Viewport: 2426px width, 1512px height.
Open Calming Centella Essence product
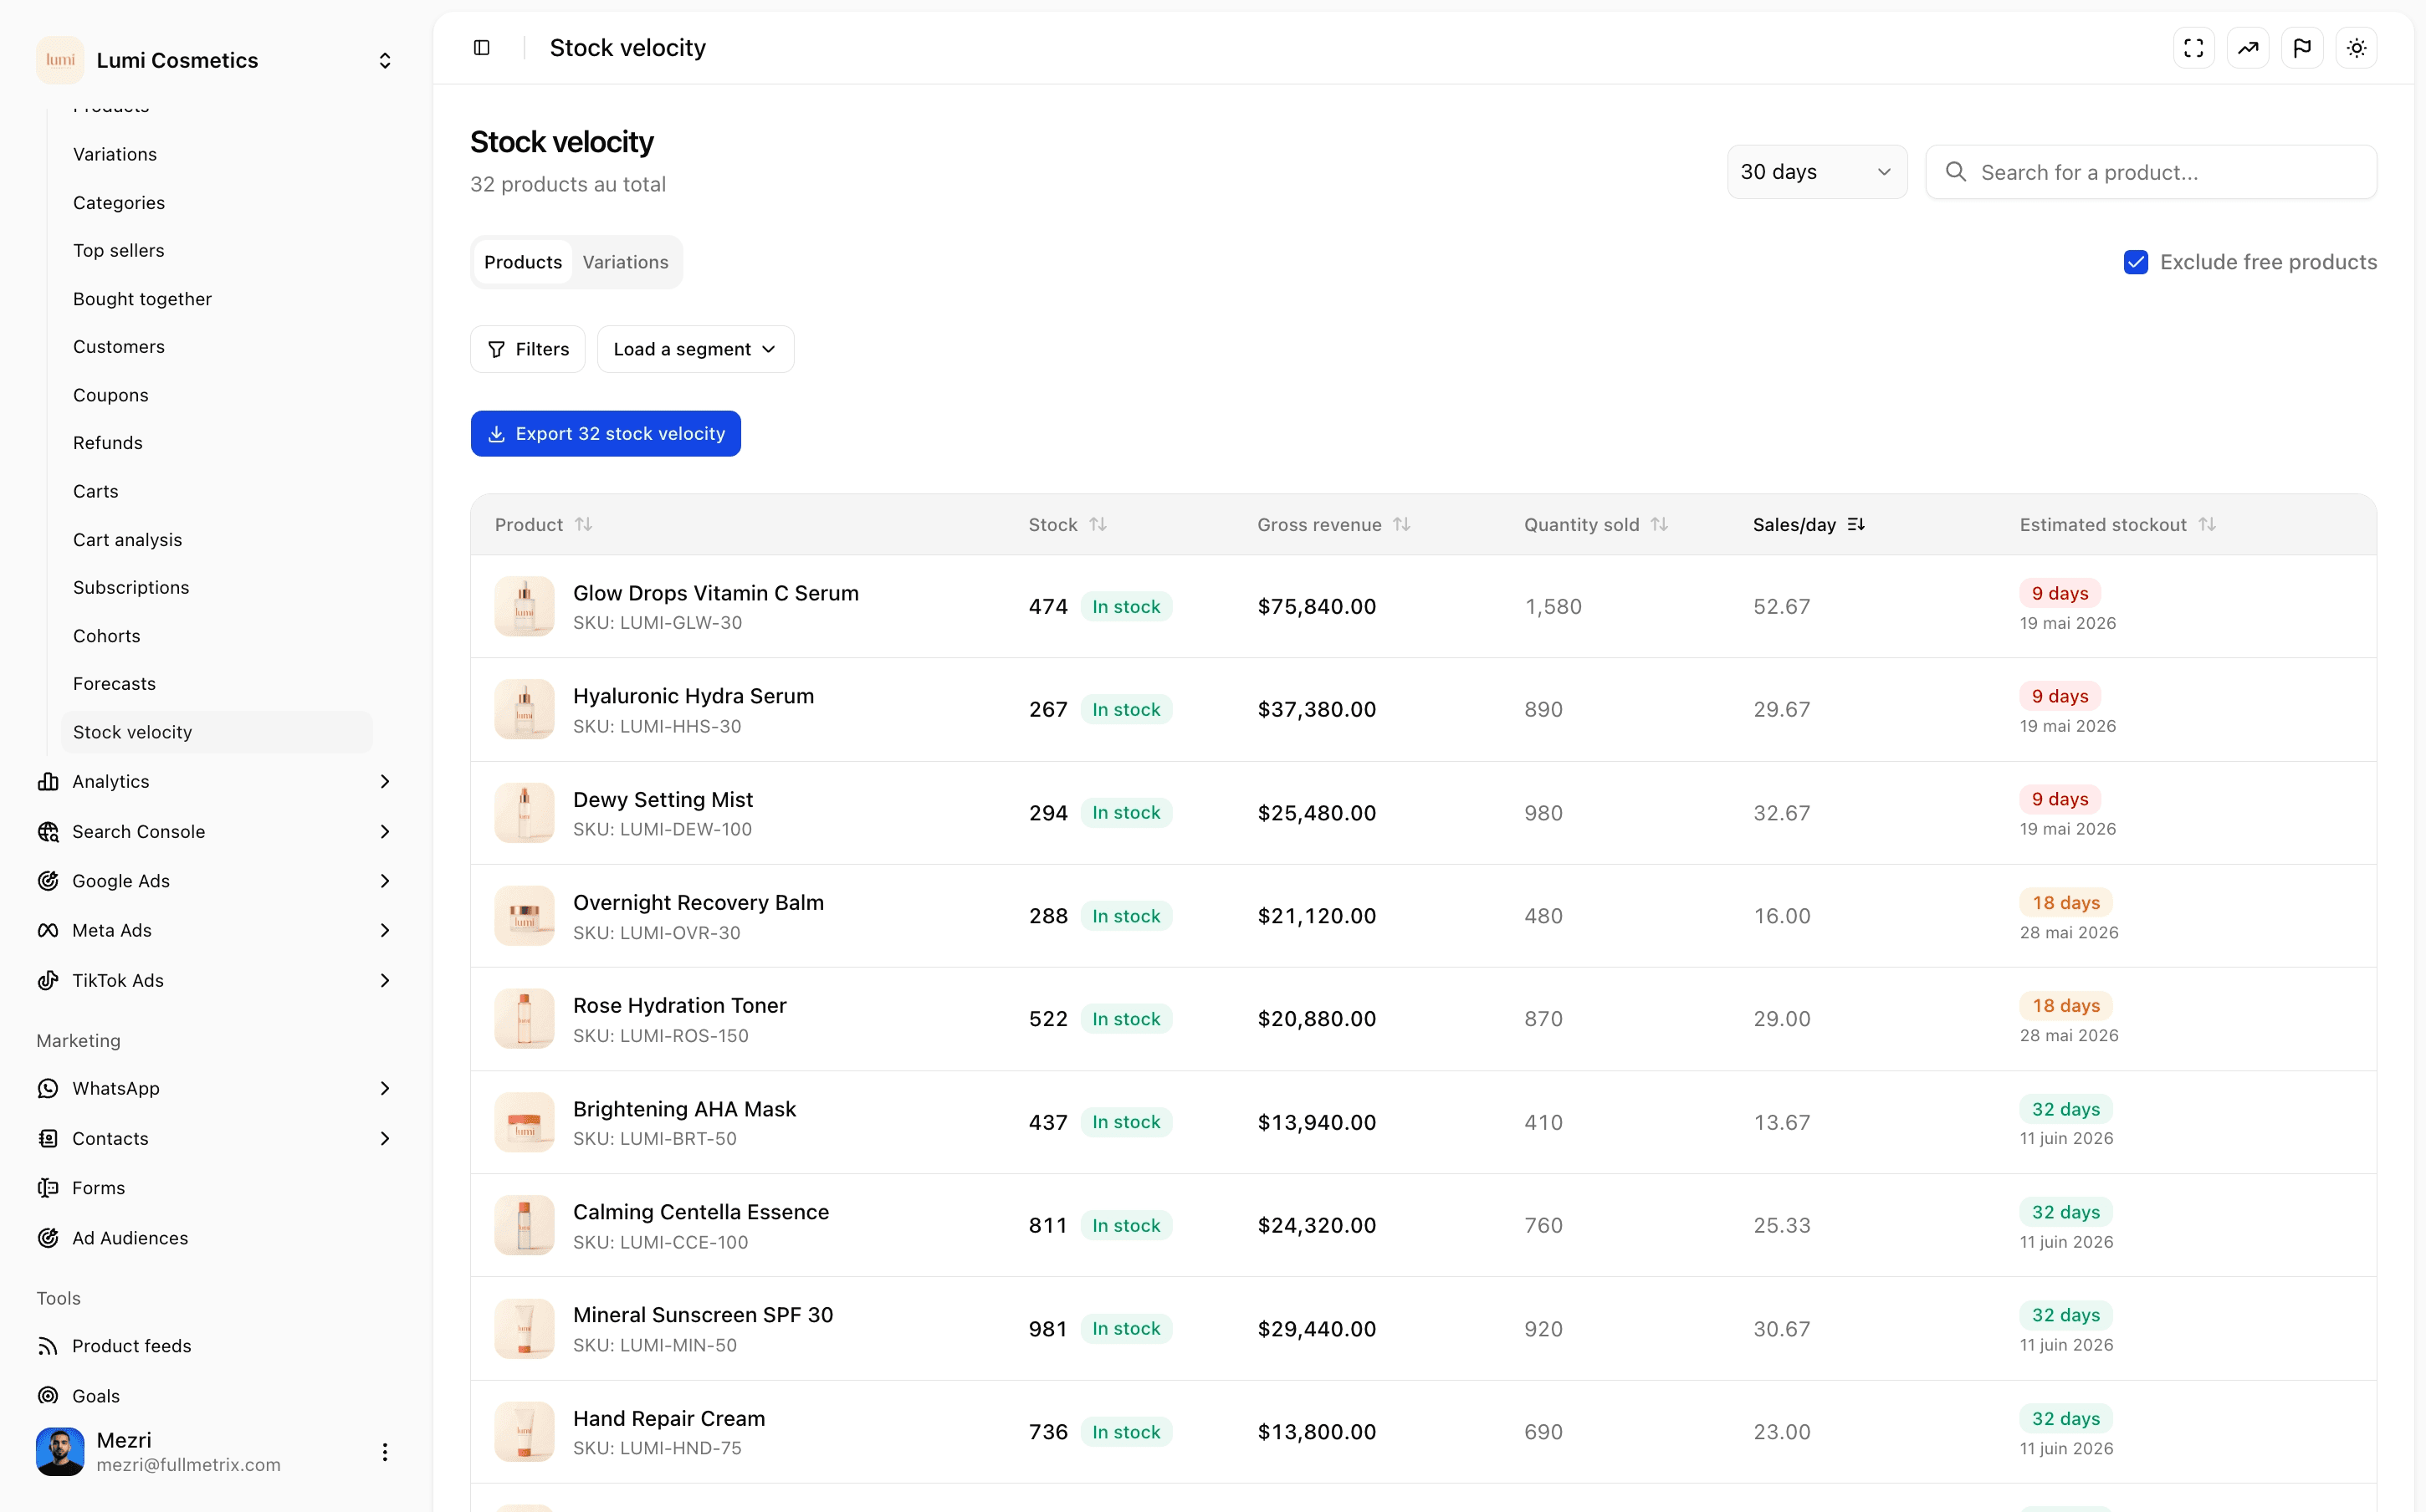pyautogui.click(x=701, y=1212)
